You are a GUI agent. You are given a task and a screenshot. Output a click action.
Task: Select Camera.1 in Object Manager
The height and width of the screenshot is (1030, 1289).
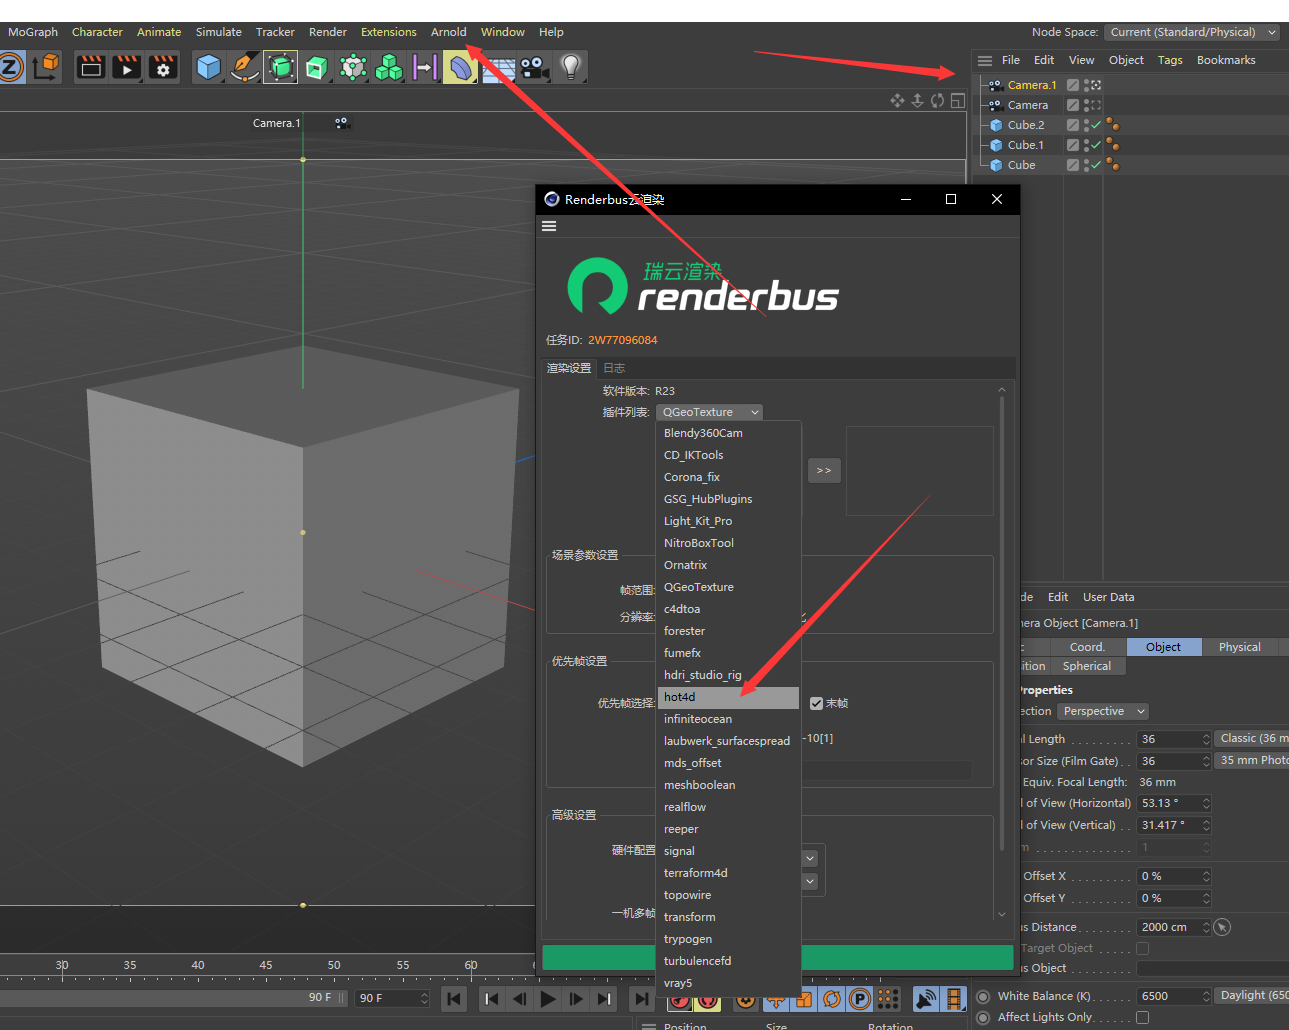[x=1032, y=85]
